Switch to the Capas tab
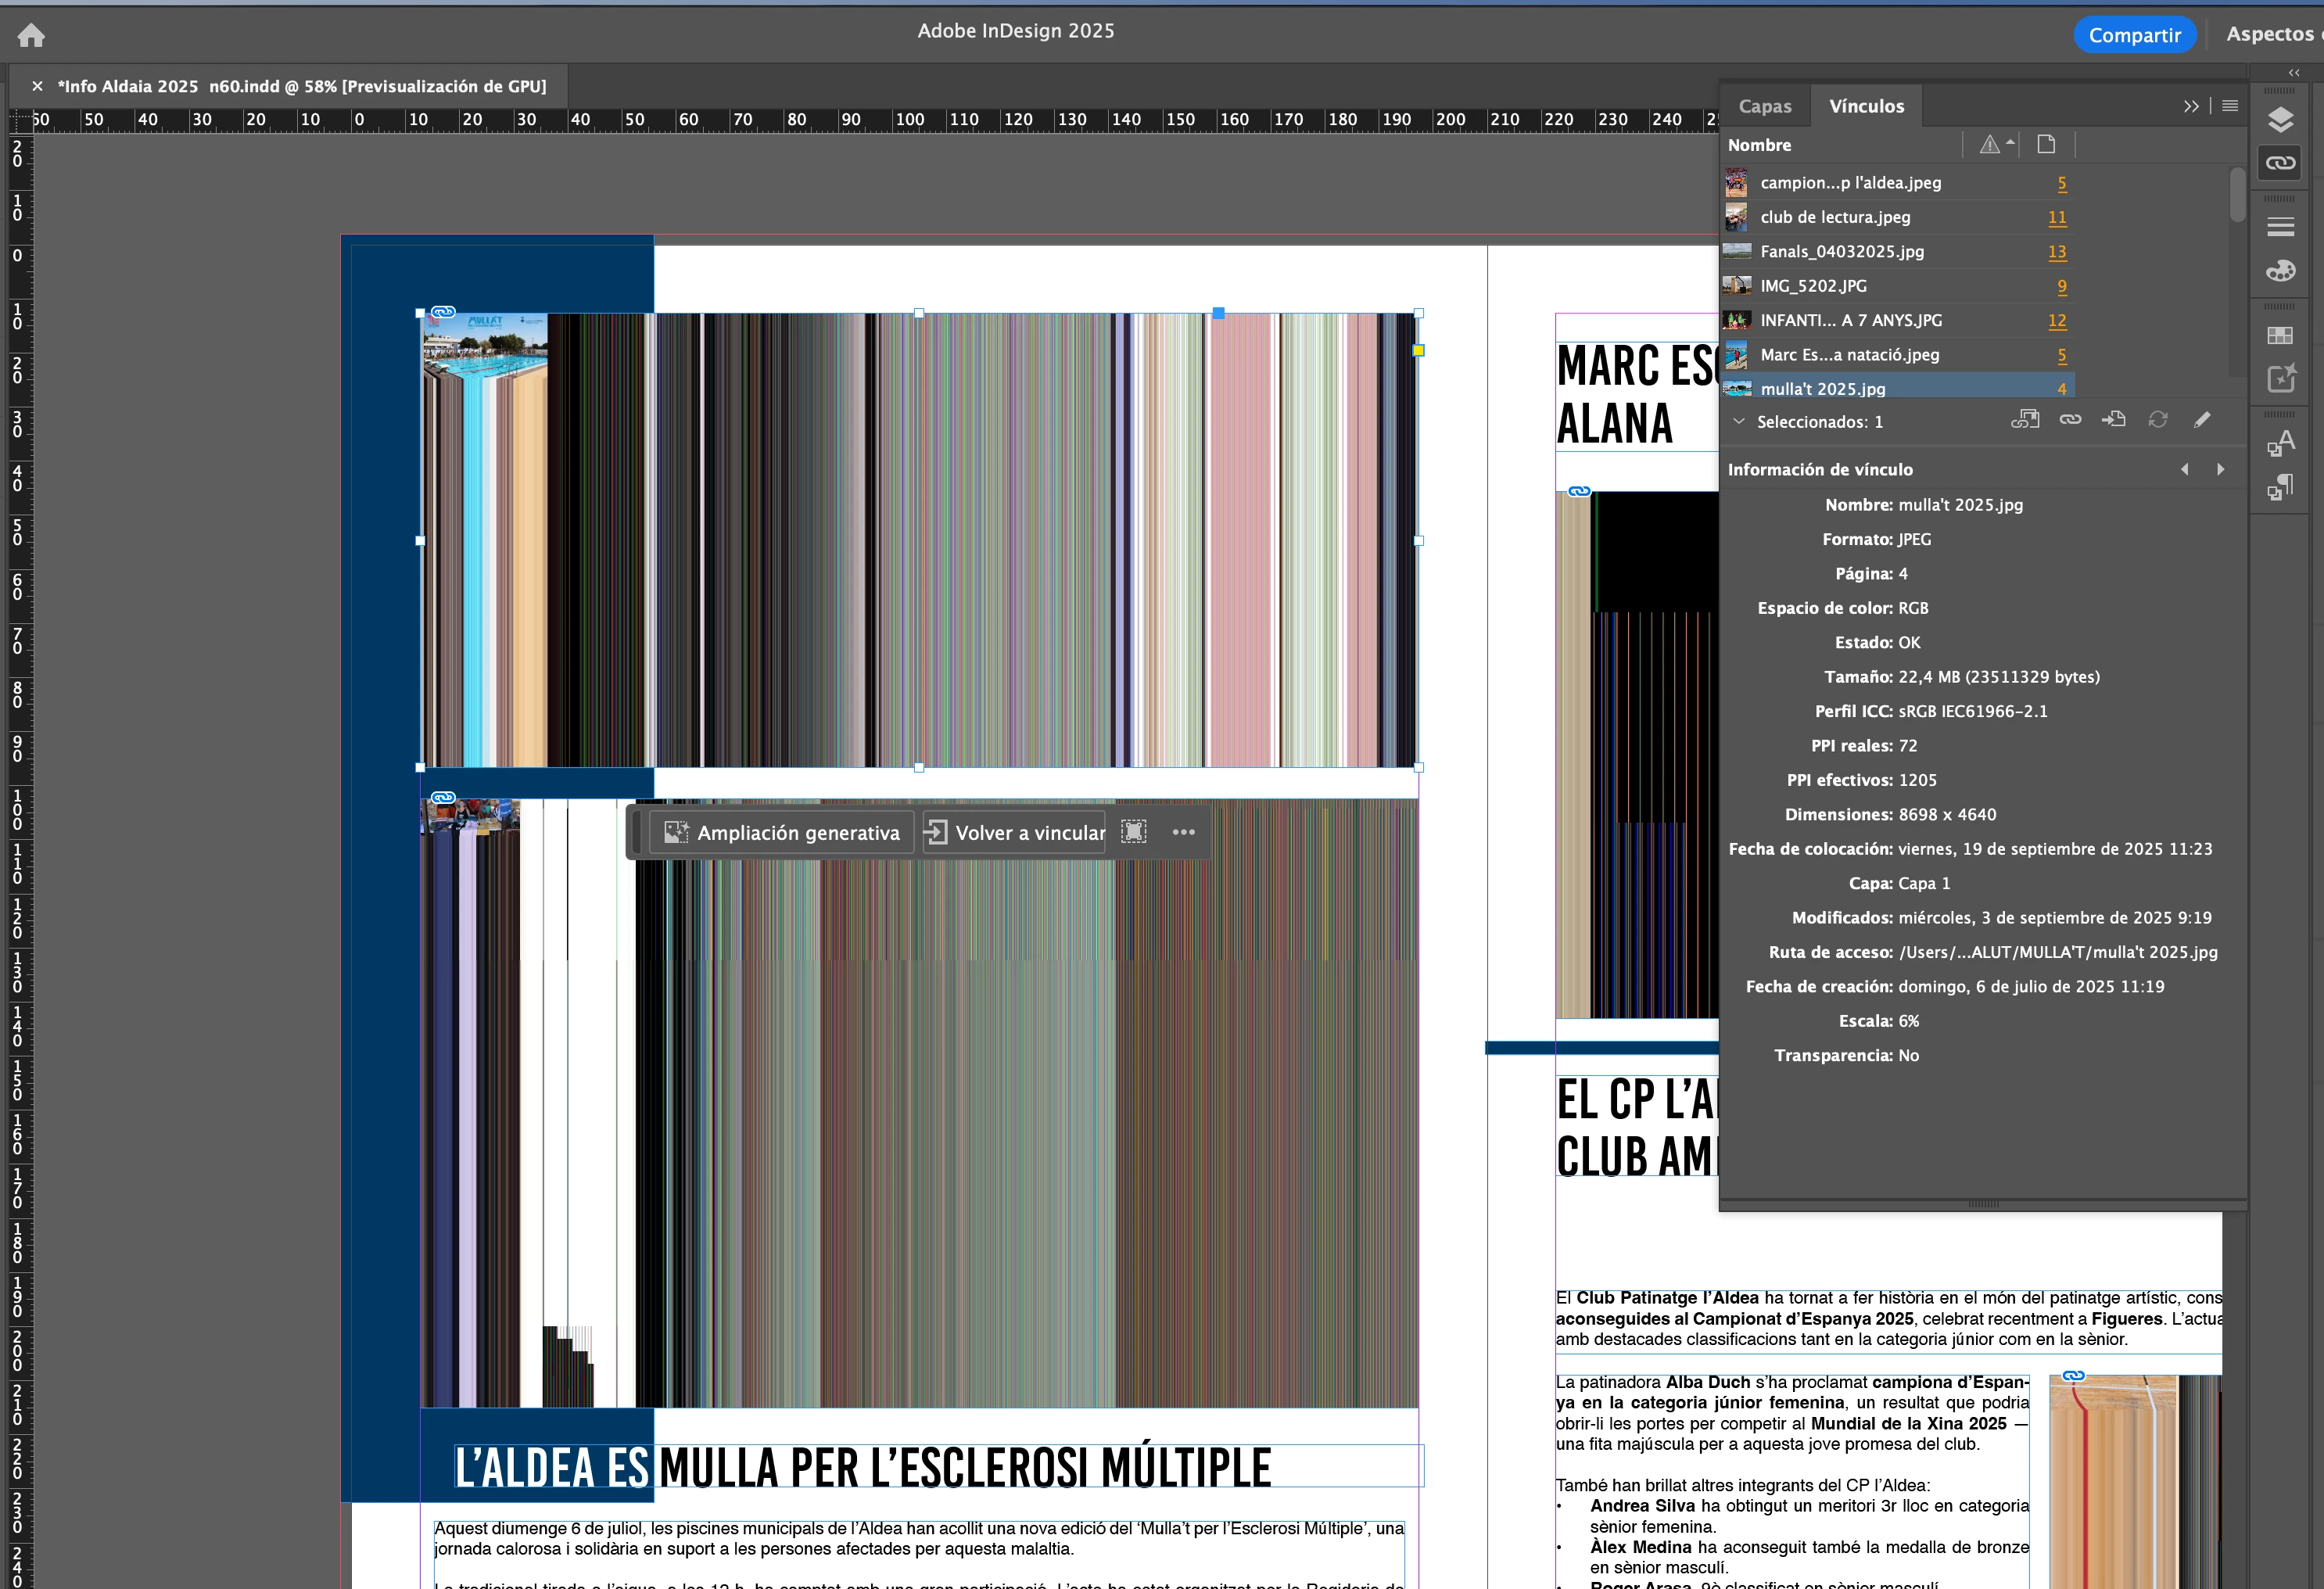This screenshot has width=2324, height=1589. click(1764, 106)
